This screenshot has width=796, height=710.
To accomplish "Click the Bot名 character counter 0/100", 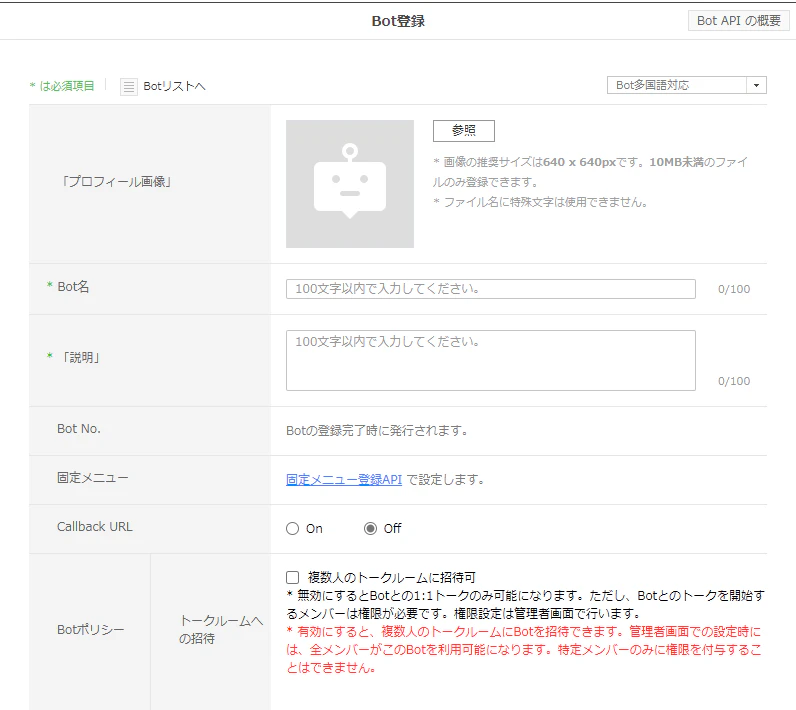I will tap(734, 289).
